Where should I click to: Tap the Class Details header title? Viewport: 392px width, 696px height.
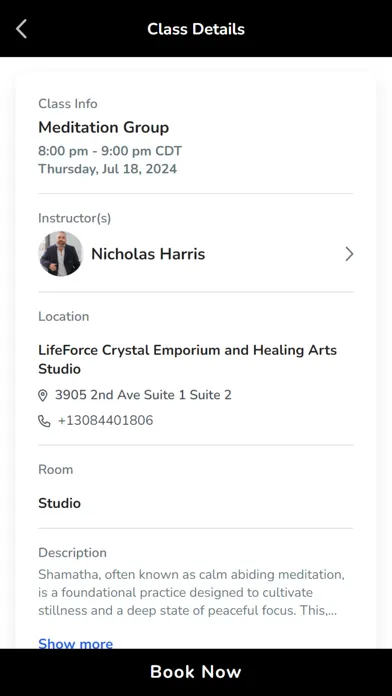click(x=196, y=29)
